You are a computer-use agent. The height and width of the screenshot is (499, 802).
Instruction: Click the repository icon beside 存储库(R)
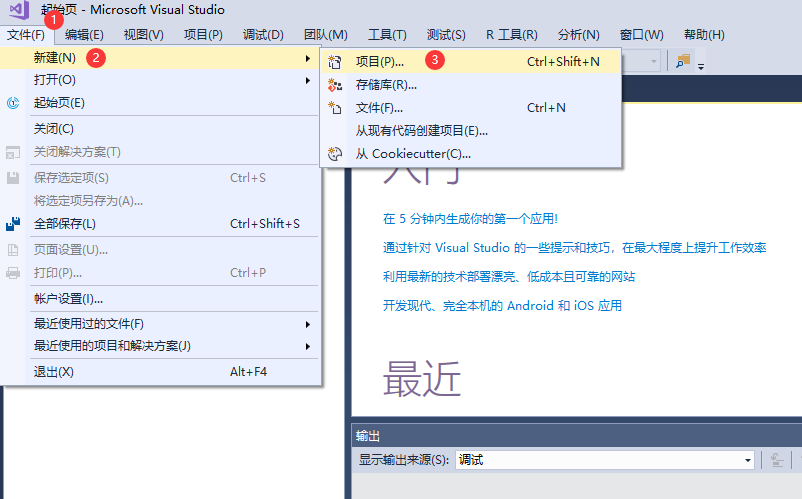pyautogui.click(x=335, y=85)
